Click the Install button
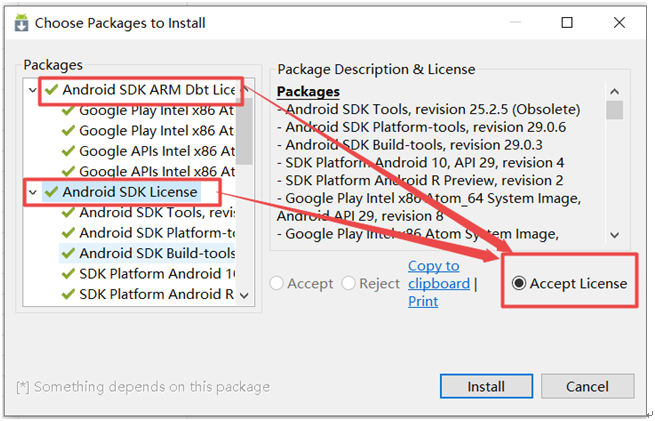Image resolution: width=655 pixels, height=421 pixels. 486,386
